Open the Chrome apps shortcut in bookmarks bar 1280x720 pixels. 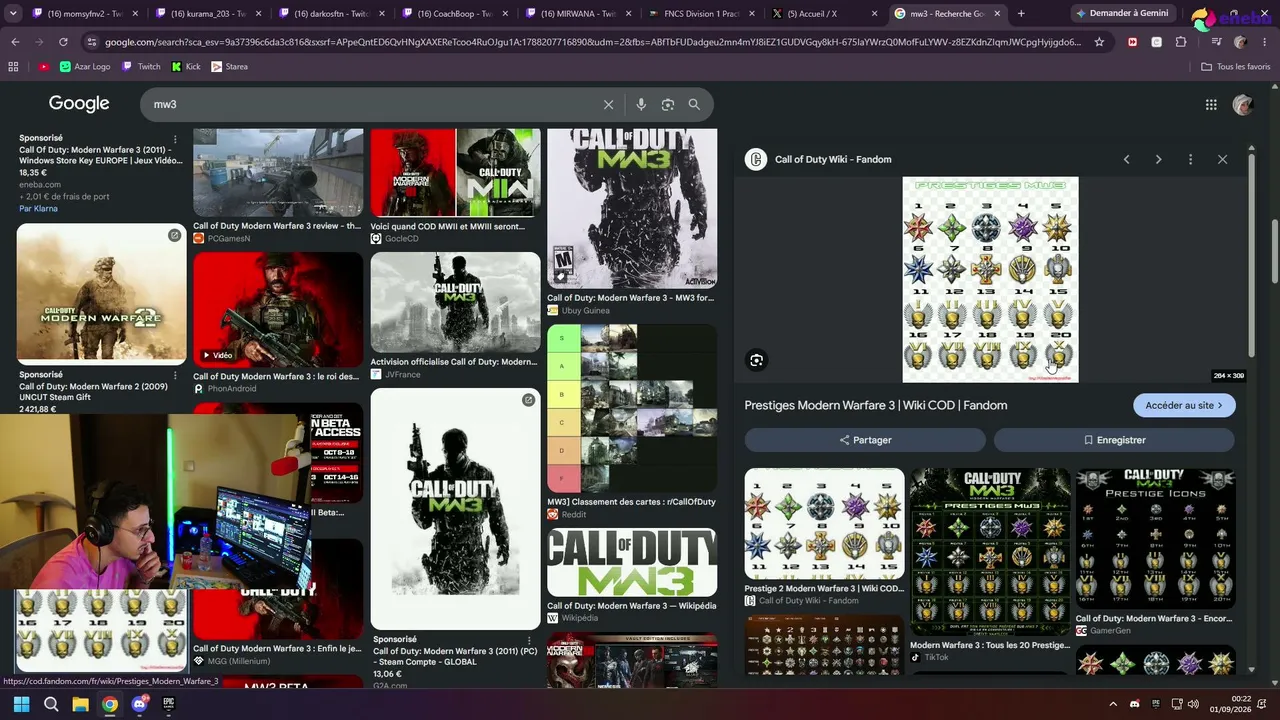coord(13,66)
